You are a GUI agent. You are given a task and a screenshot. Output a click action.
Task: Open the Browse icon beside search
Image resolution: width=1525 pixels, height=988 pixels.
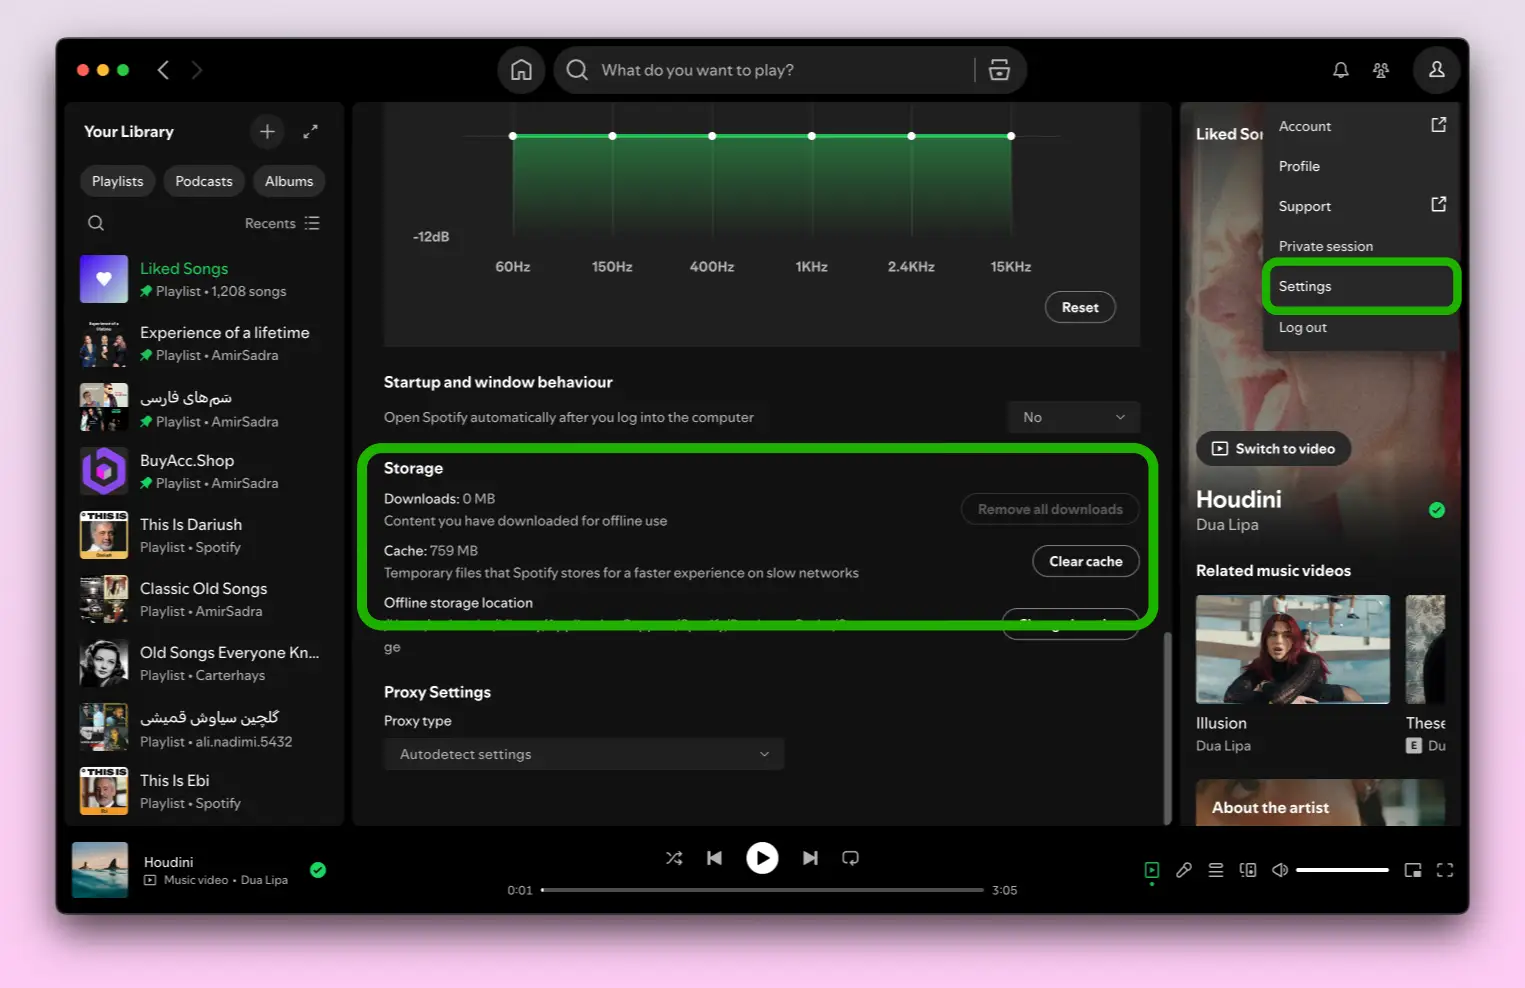pyautogui.click(x=999, y=70)
